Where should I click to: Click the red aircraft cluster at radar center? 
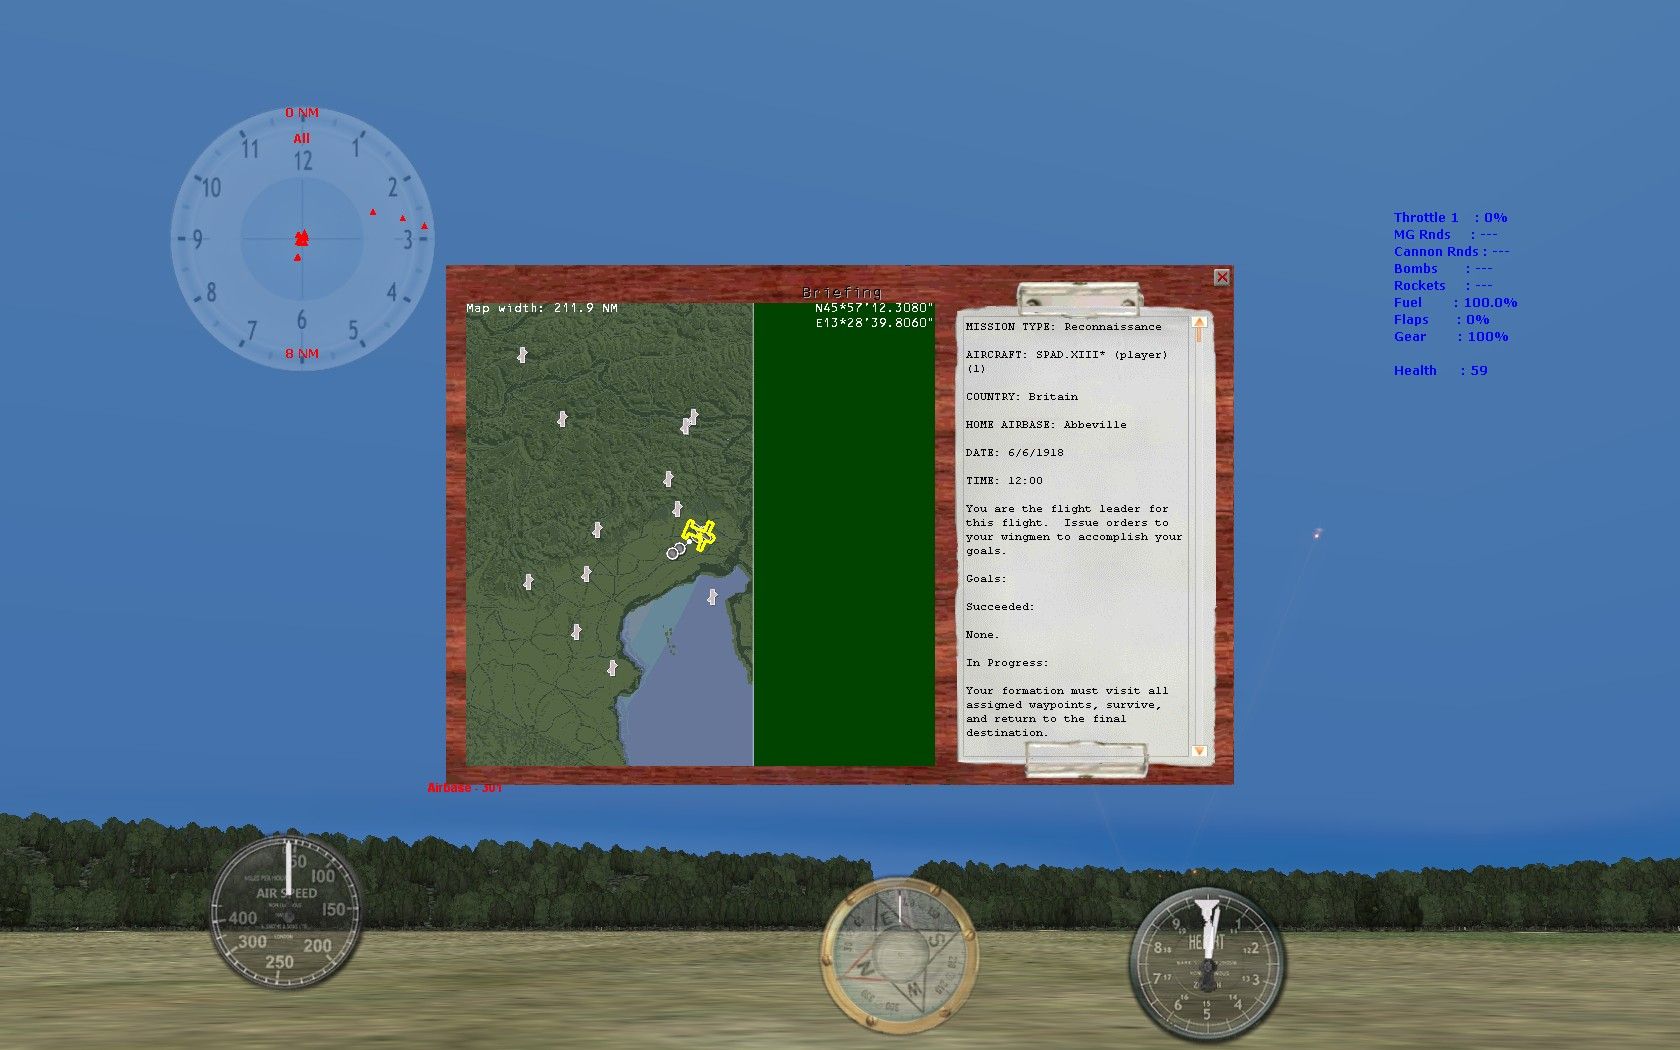[302, 238]
